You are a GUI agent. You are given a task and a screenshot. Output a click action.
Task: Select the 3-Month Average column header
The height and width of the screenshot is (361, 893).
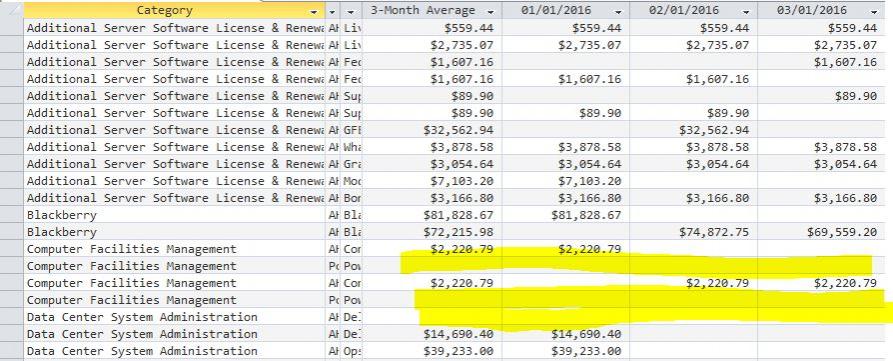422,10
